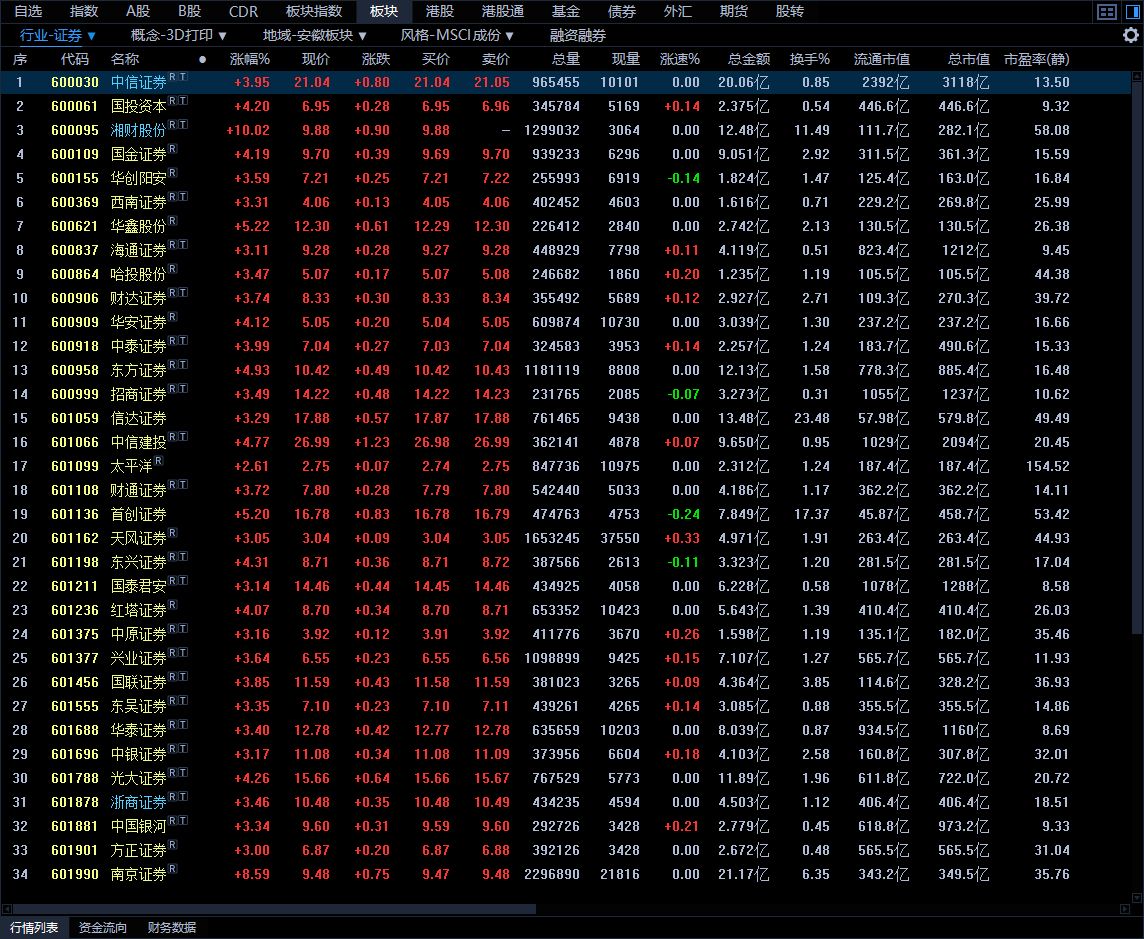Screen dimensions: 1144x939
Task: Select stock 浙商证券
Action: 139,803
